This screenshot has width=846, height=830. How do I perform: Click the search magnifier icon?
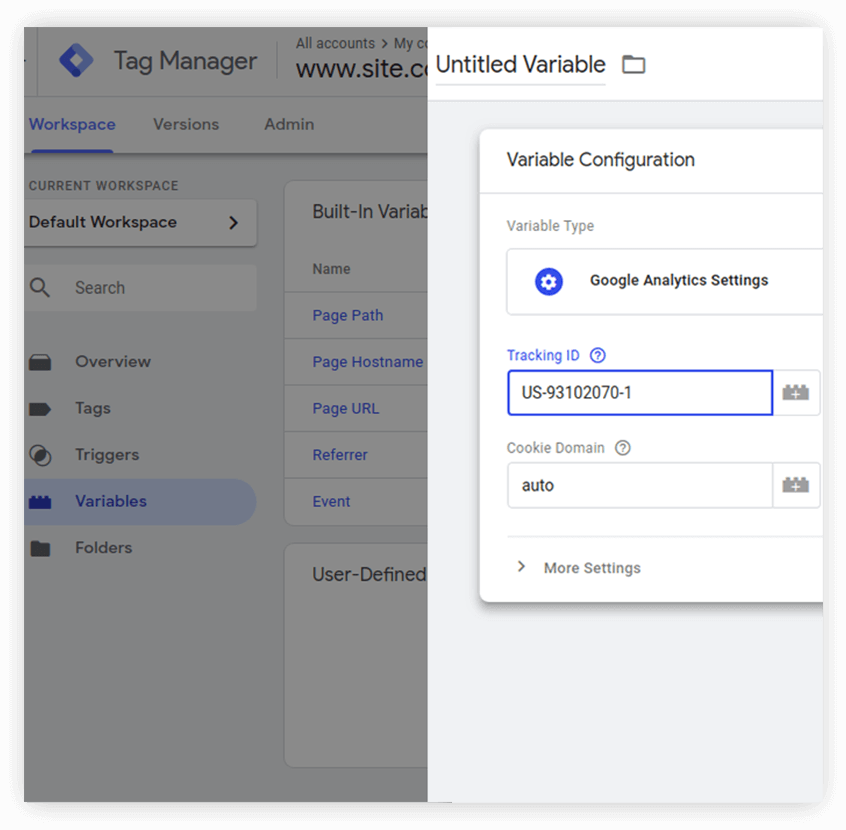[x=40, y=288]
